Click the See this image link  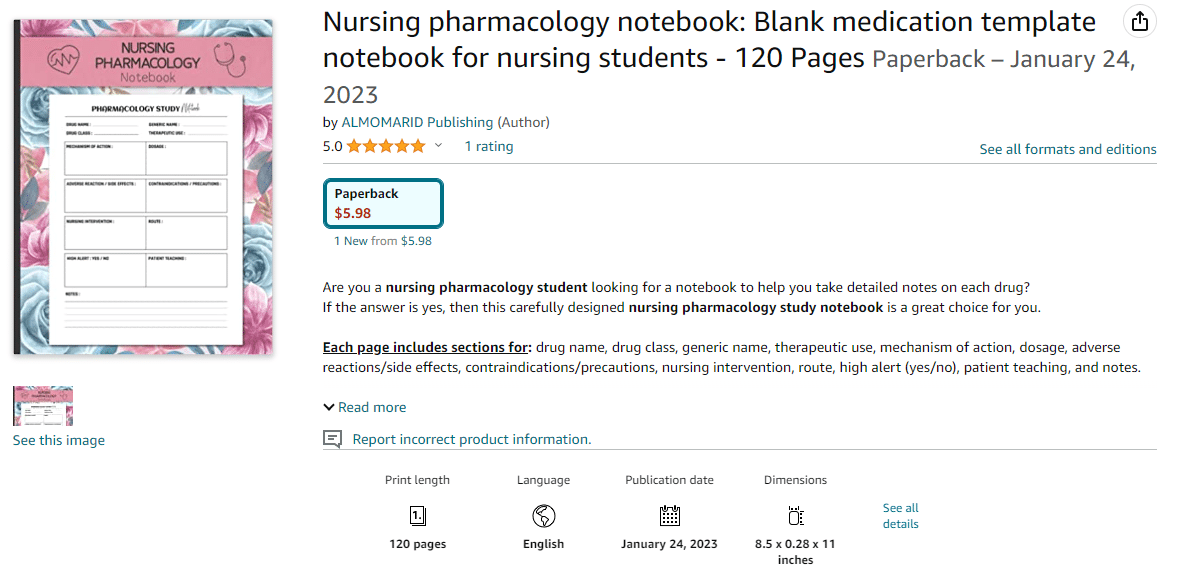59,440
